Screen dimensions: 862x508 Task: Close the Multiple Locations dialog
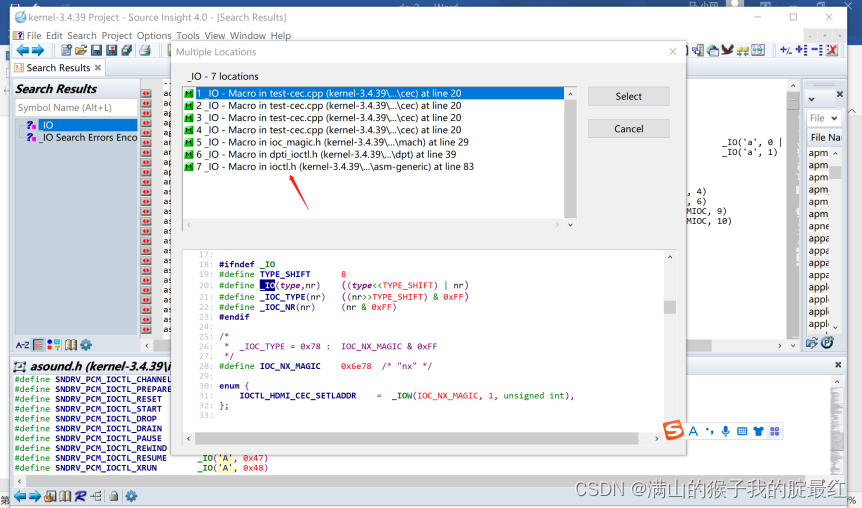point(673,52)
